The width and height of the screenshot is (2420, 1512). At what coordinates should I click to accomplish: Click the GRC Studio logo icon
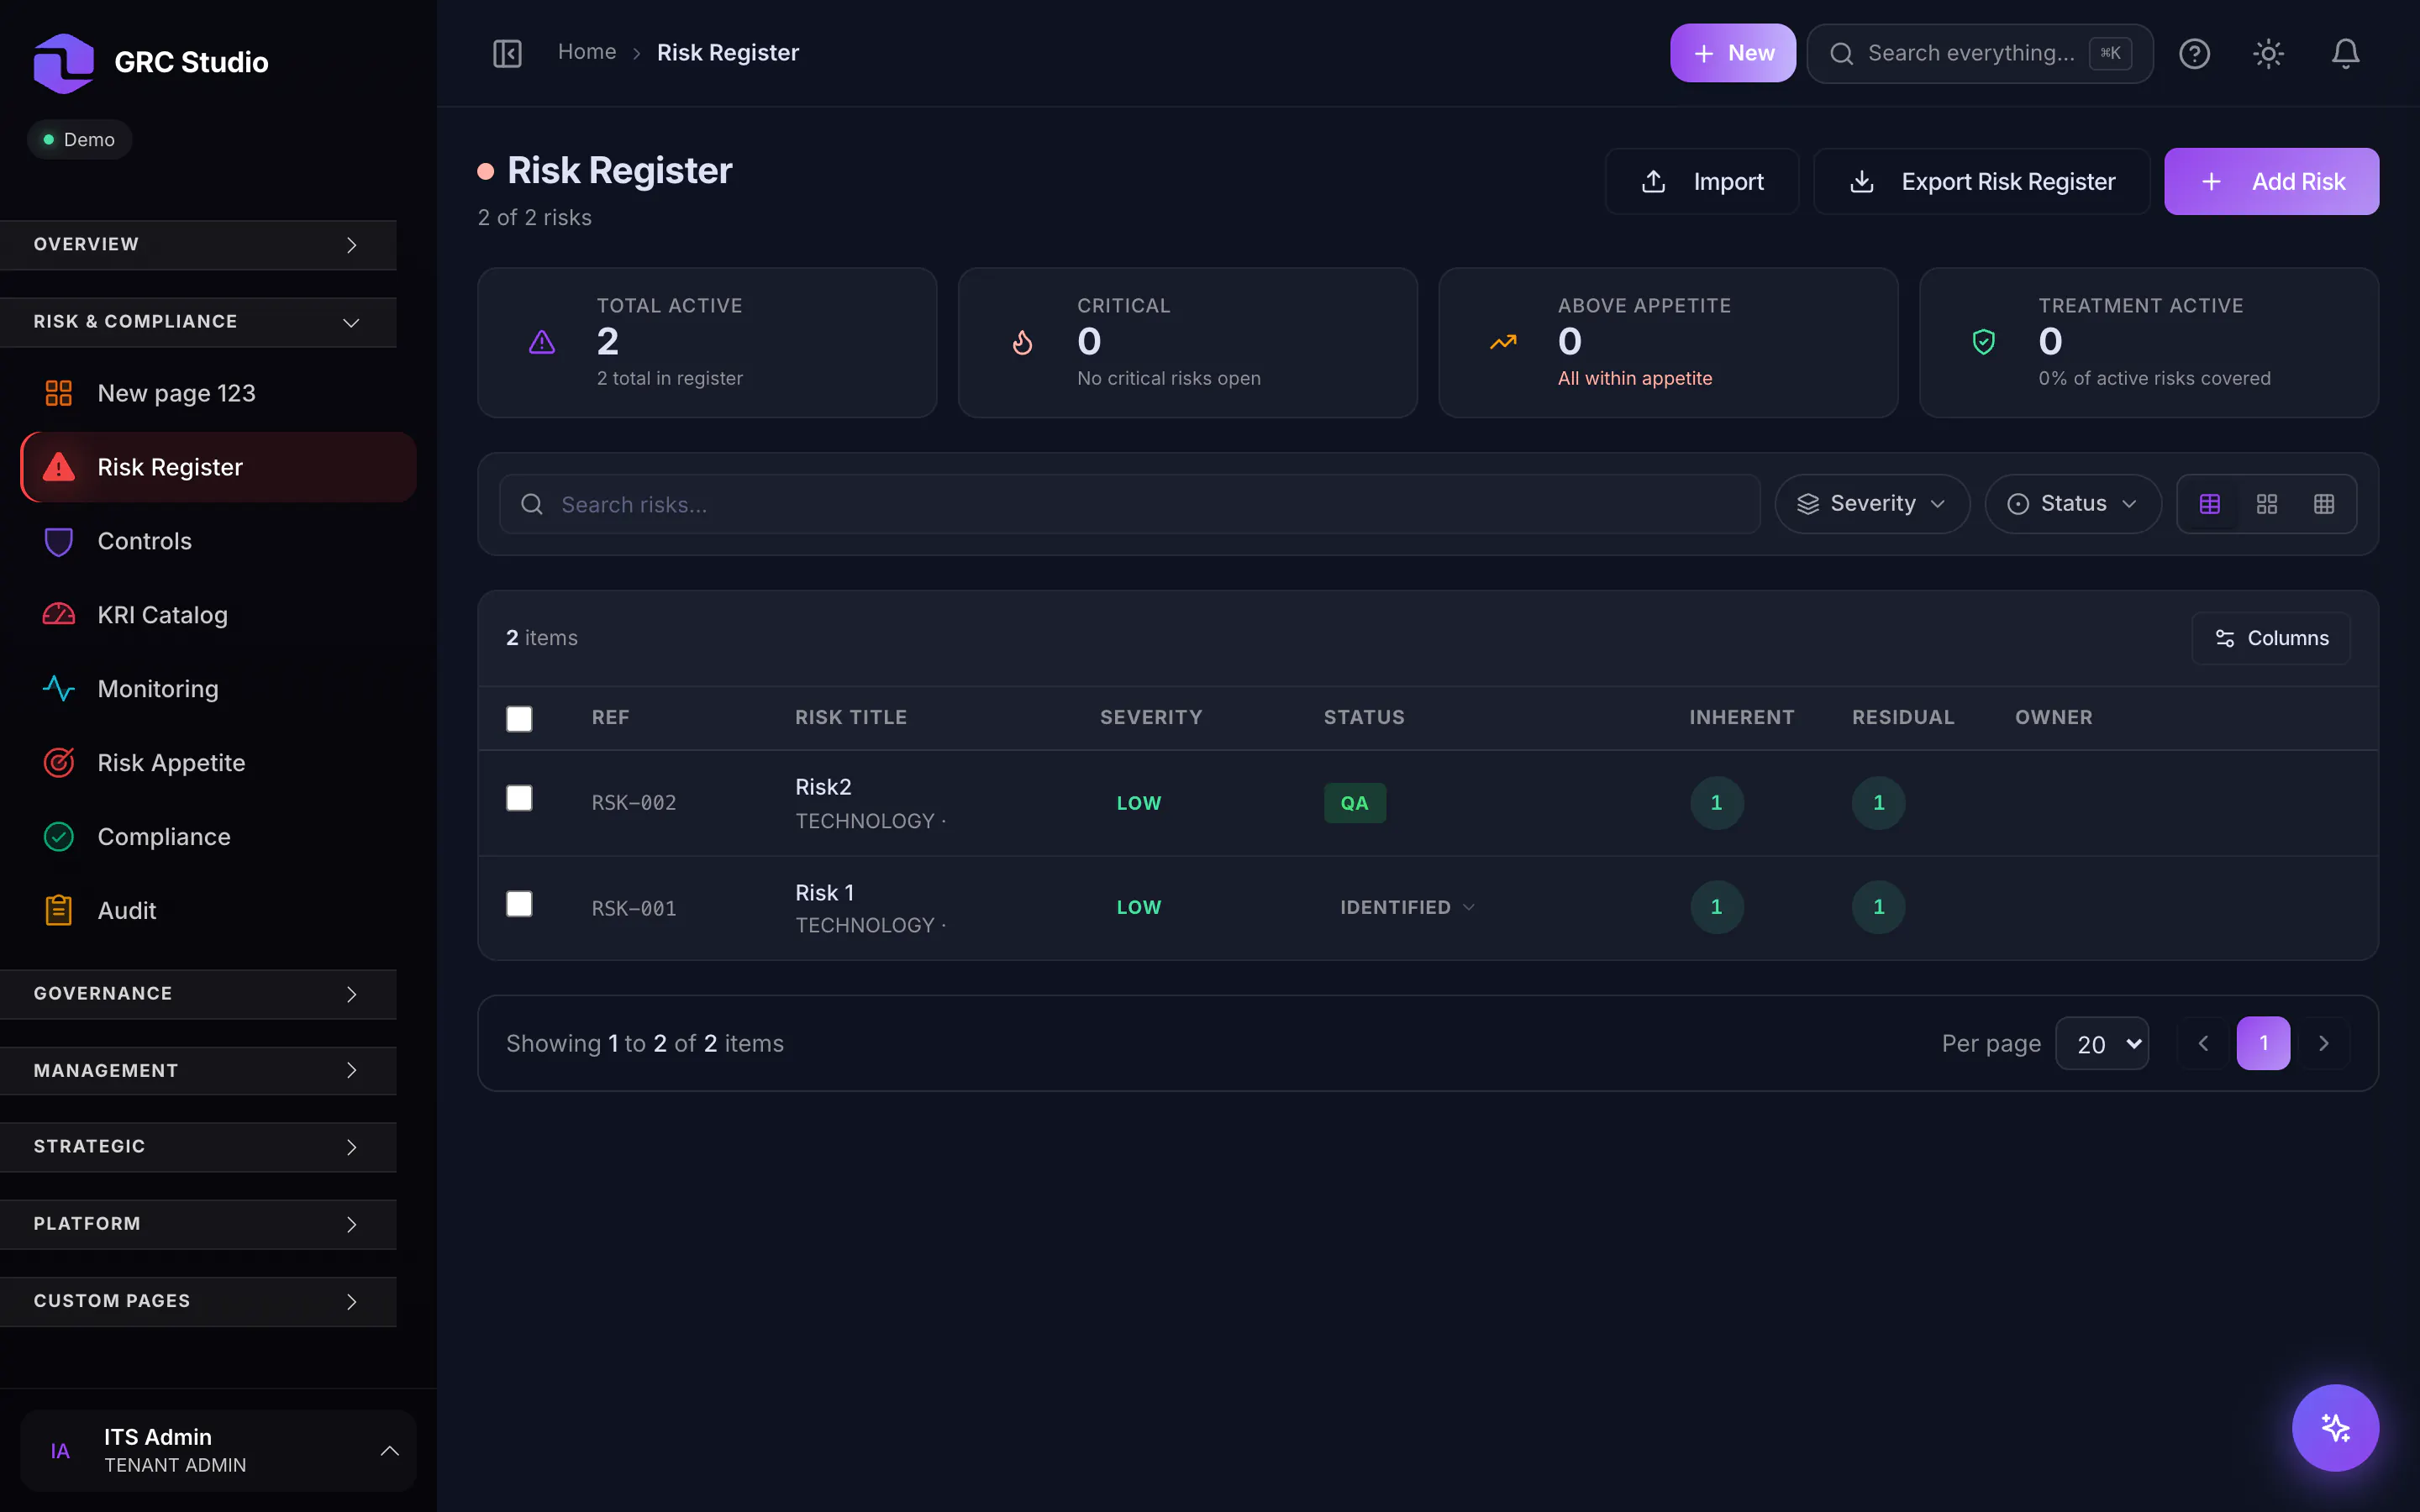tap(63, 62)
